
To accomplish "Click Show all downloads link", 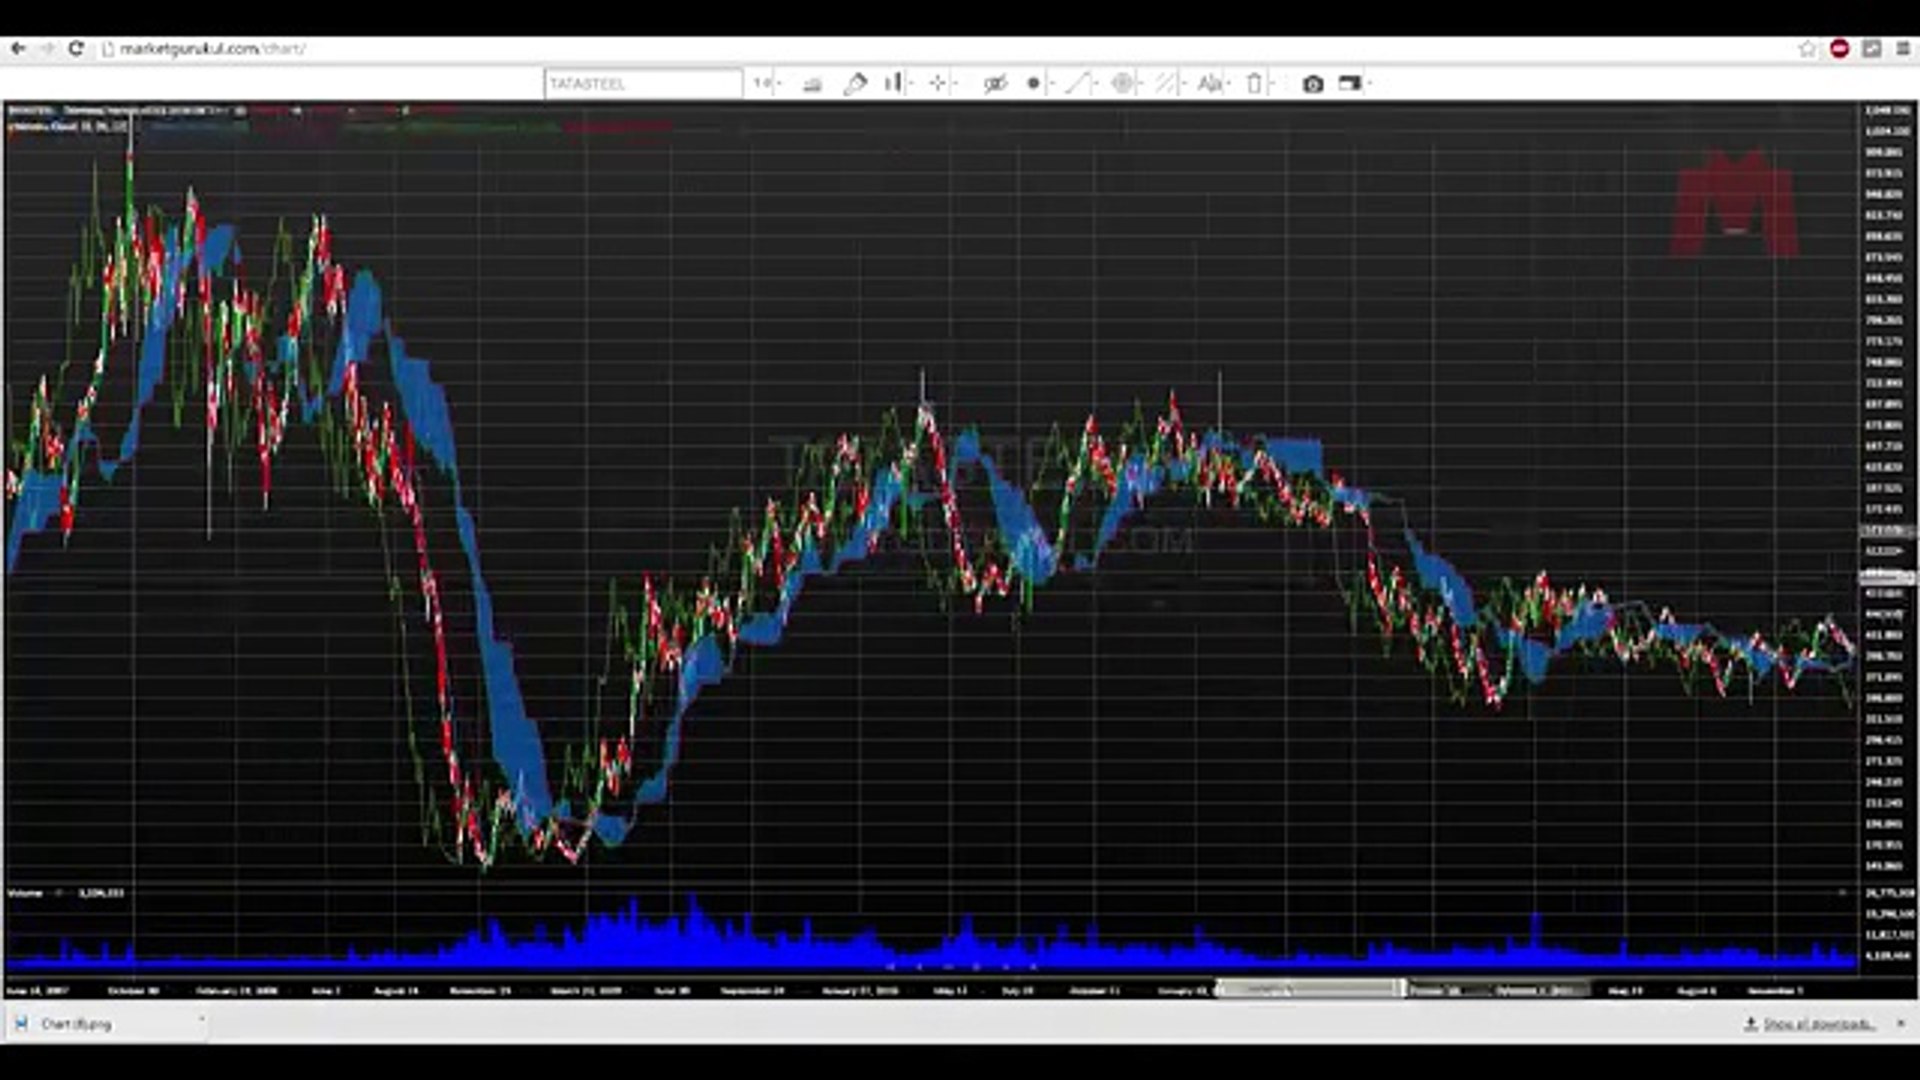I will tap(1818, 1024).
